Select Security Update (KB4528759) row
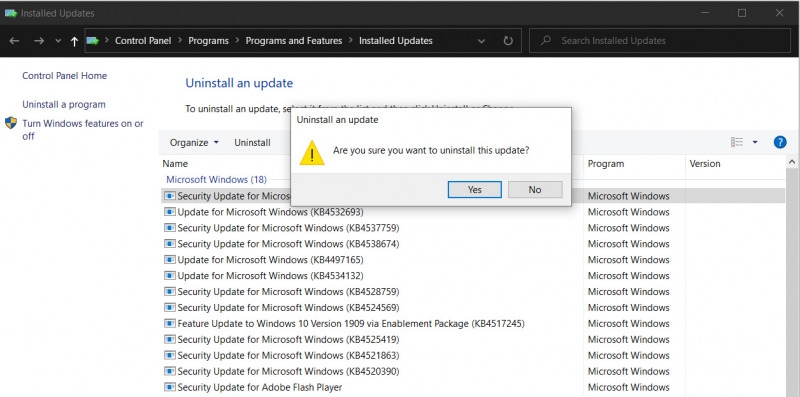The height and width of the screenshot is (397, 800). [x=473, y=292]
